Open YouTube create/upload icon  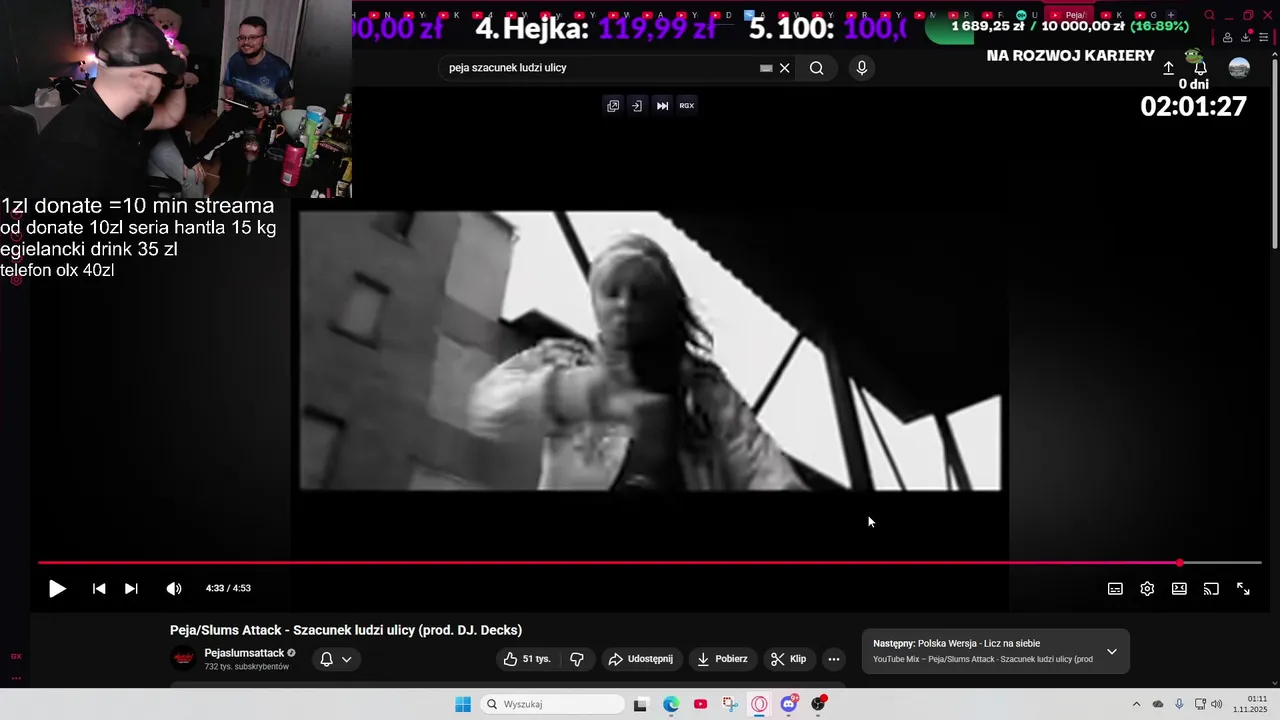[x=1168, y=68]
